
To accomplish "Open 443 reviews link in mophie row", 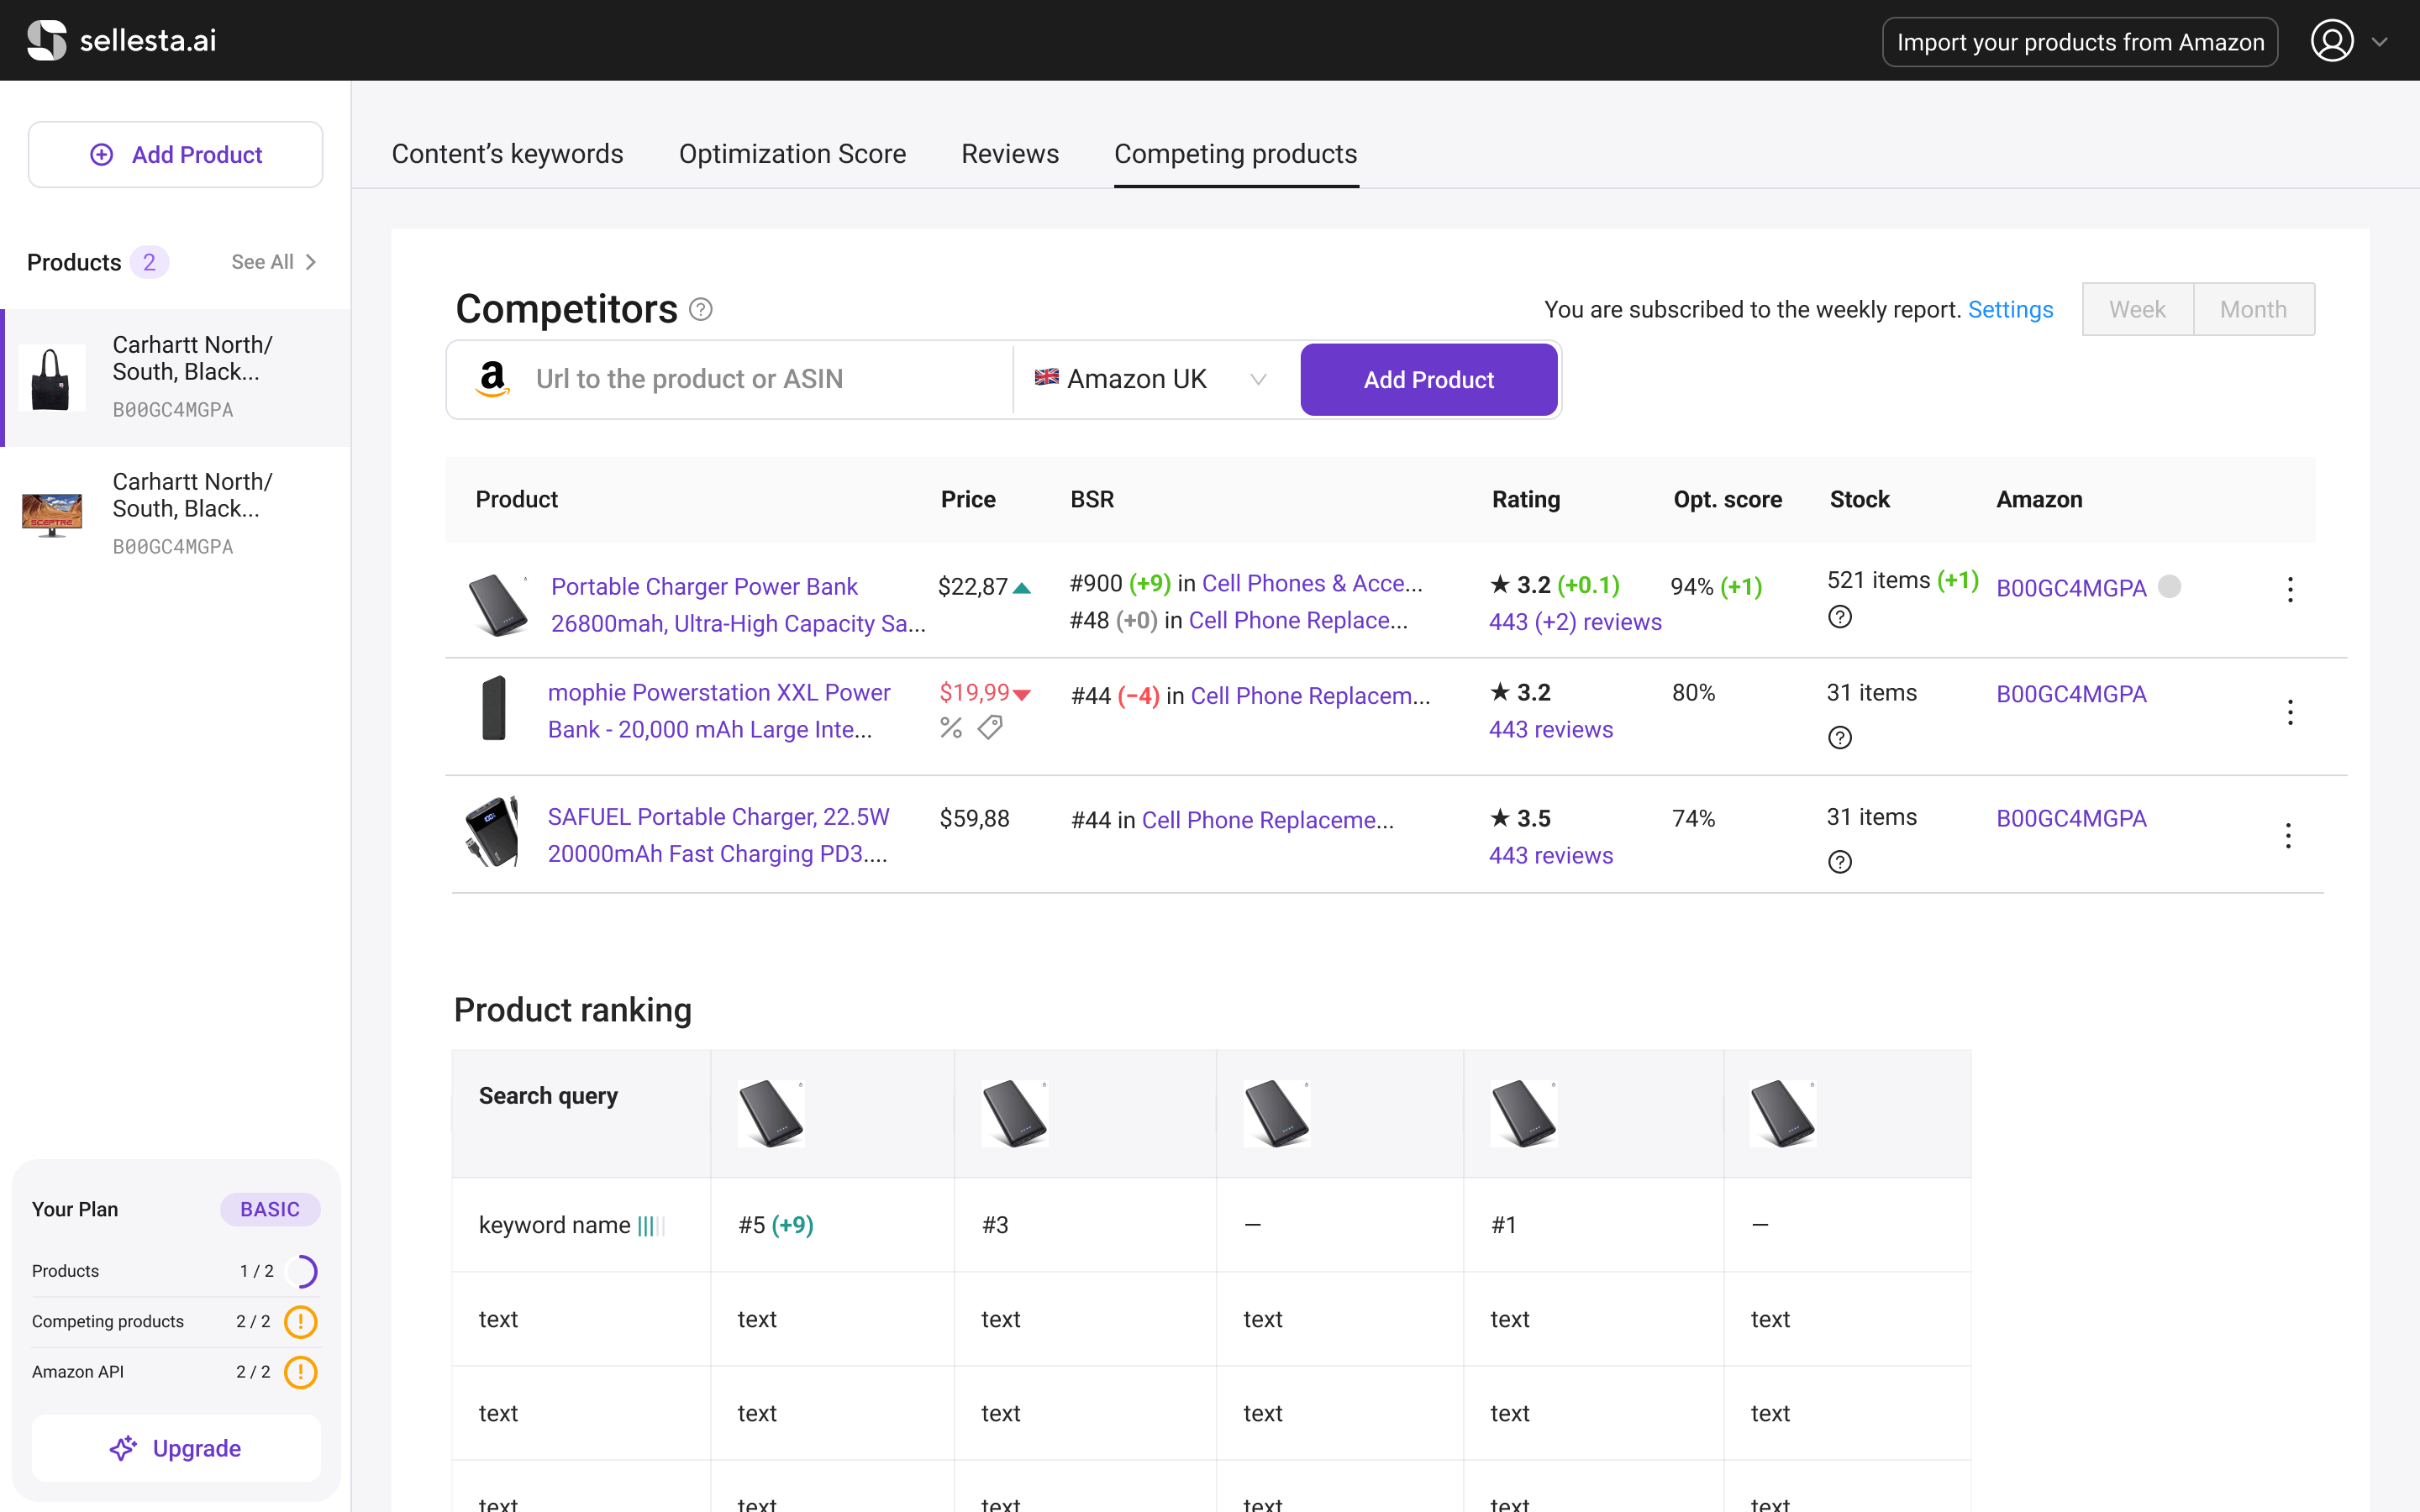I will (x=1551, y=730).
